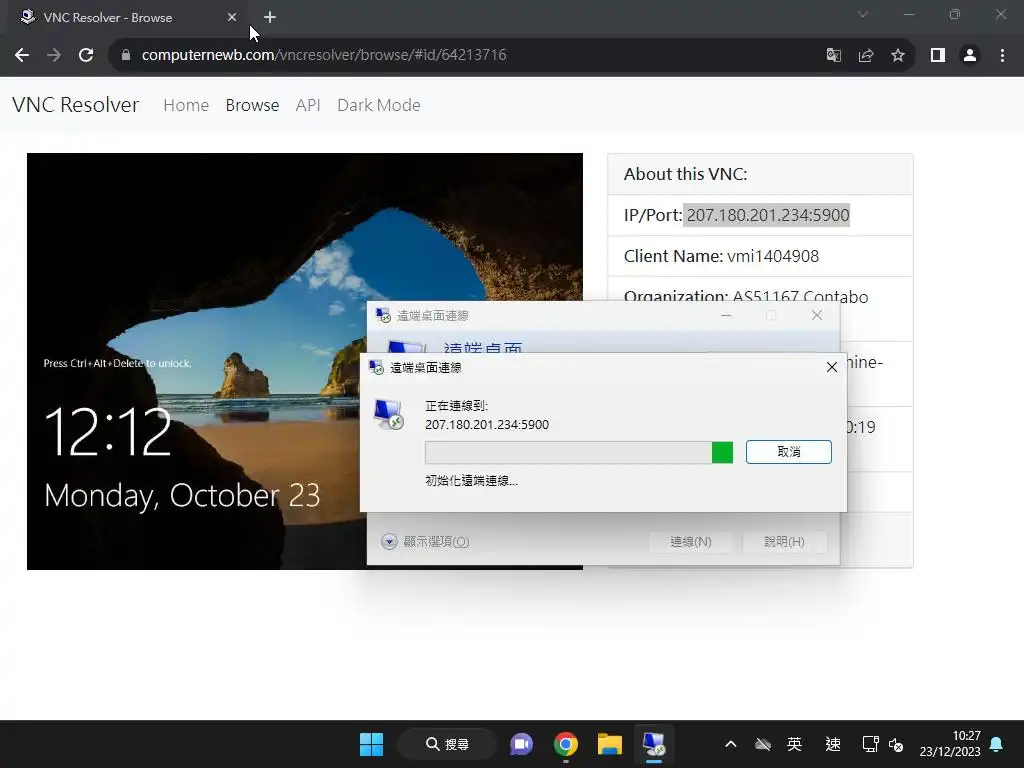Viewport: 1024px width, 768px height.
Task: Open the notification bell icon
Action: [x=997, y=744]
